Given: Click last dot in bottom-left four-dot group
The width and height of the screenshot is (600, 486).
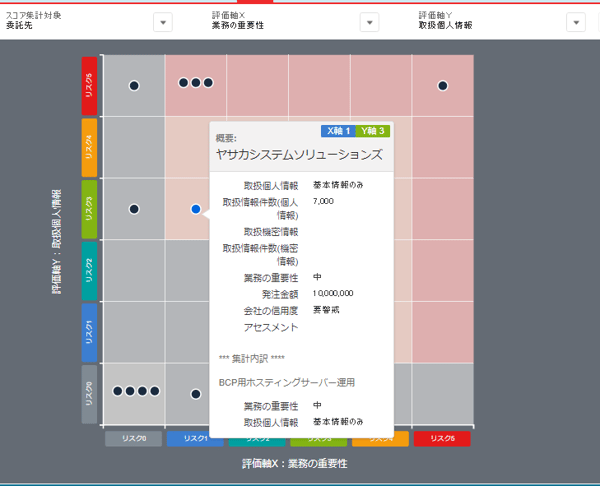Looking at the screenshot, I should pos(153,391).
